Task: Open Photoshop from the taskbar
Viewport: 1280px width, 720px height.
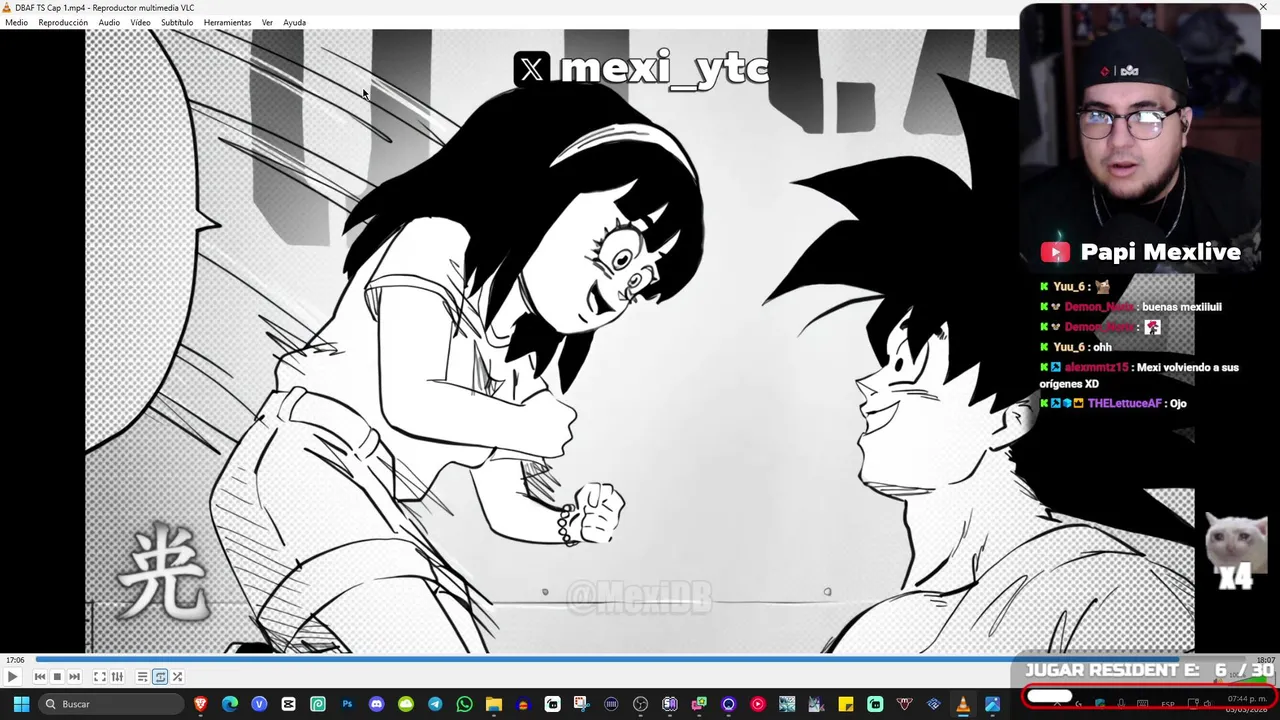Action: click(x=347, y=704)
